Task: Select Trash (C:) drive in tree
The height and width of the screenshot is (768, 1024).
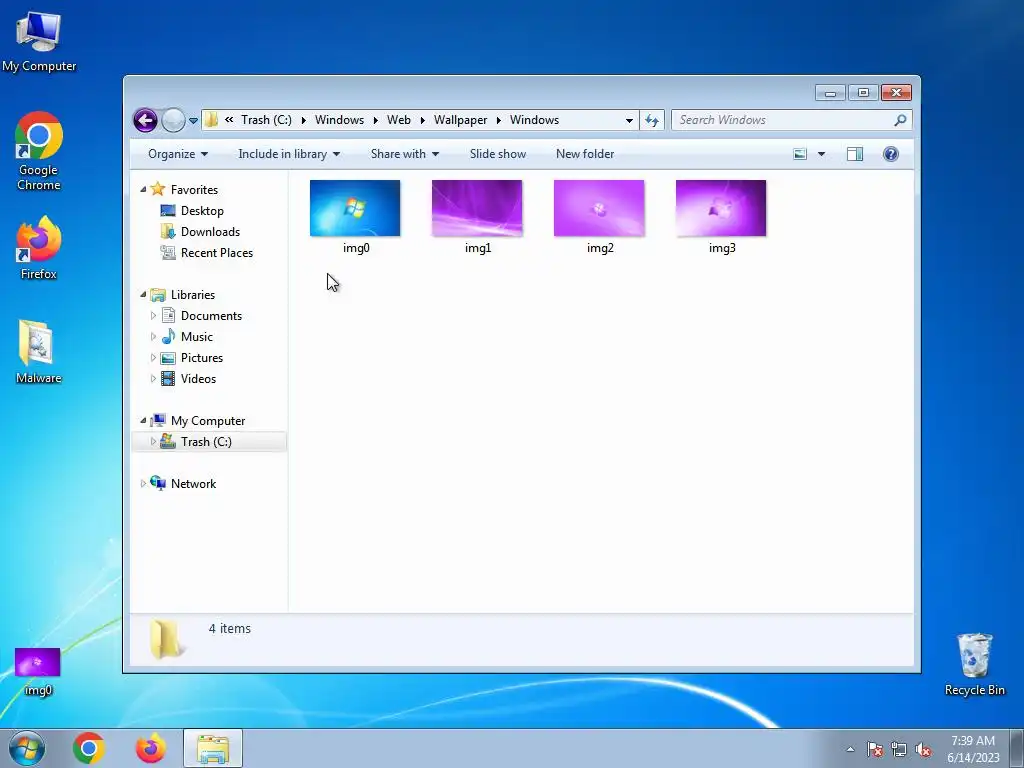Action: (x=206, y=442)
